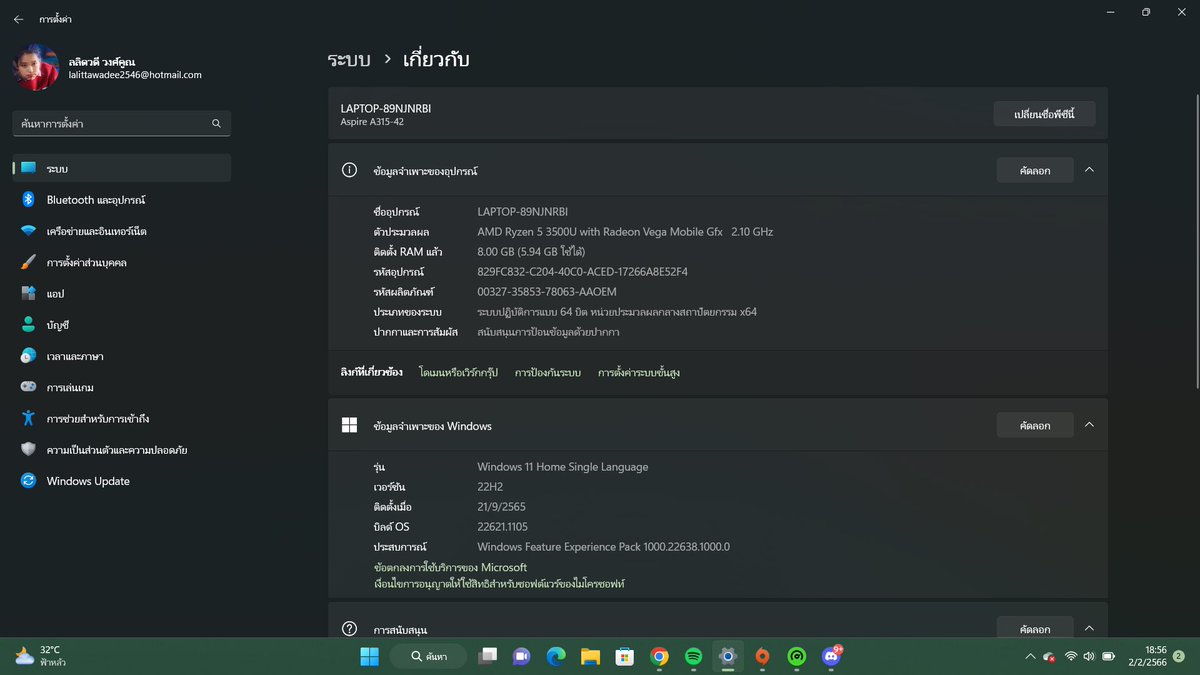Screen dimensions: 1200x675
Task: Open the แอป (Apps) section
Action: 122,294
